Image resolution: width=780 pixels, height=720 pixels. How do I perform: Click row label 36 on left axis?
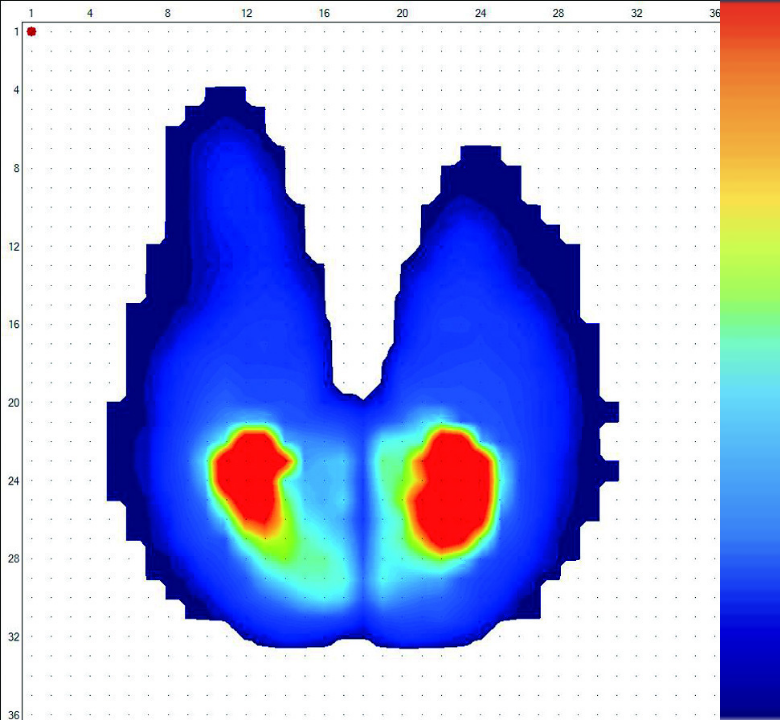coord(14,715)
